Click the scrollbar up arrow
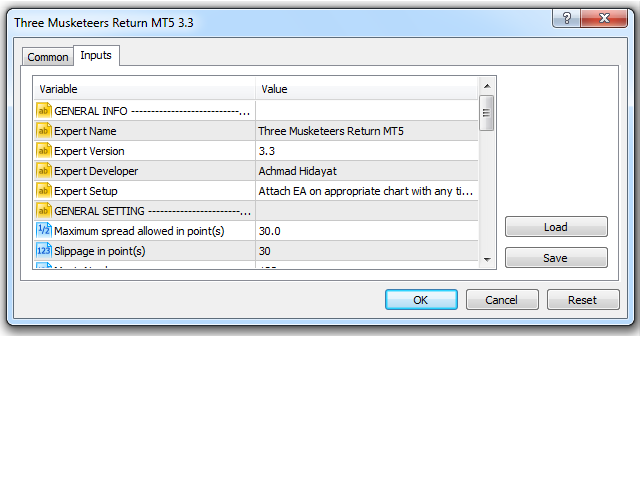The image size is (640, 480). pos(487,86)
